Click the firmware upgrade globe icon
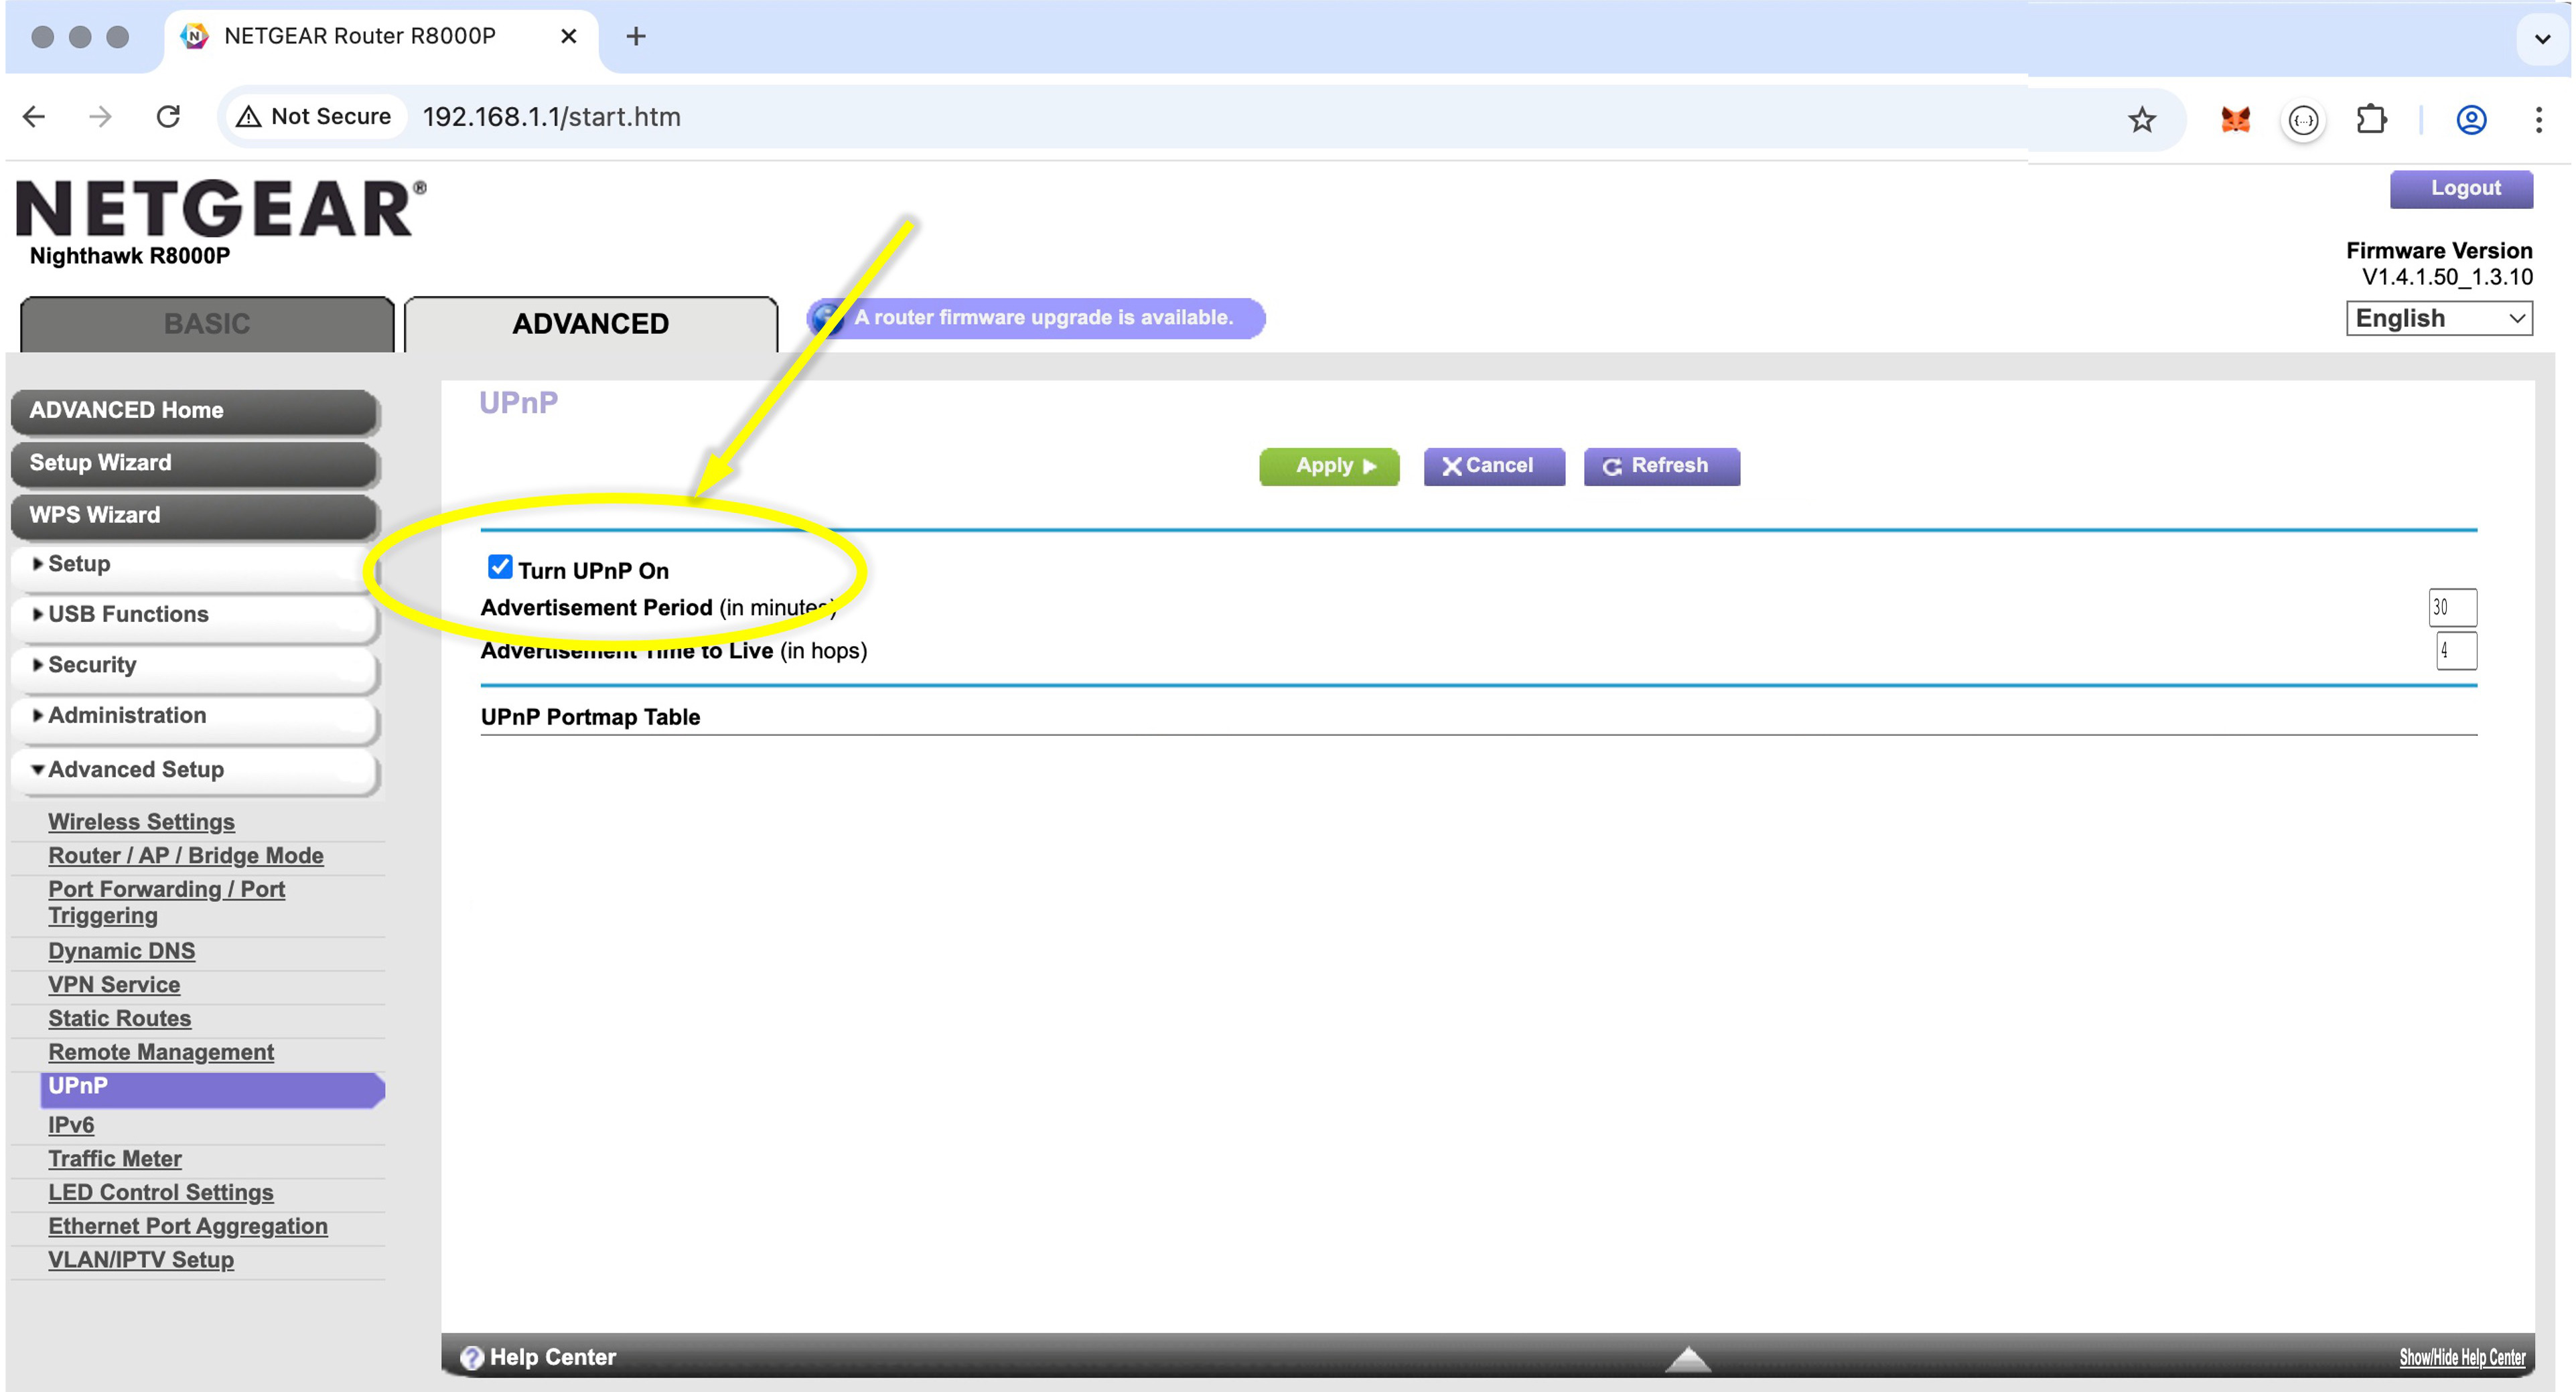The width and height of the screenshot is (2576, 1392). point(827,318)
